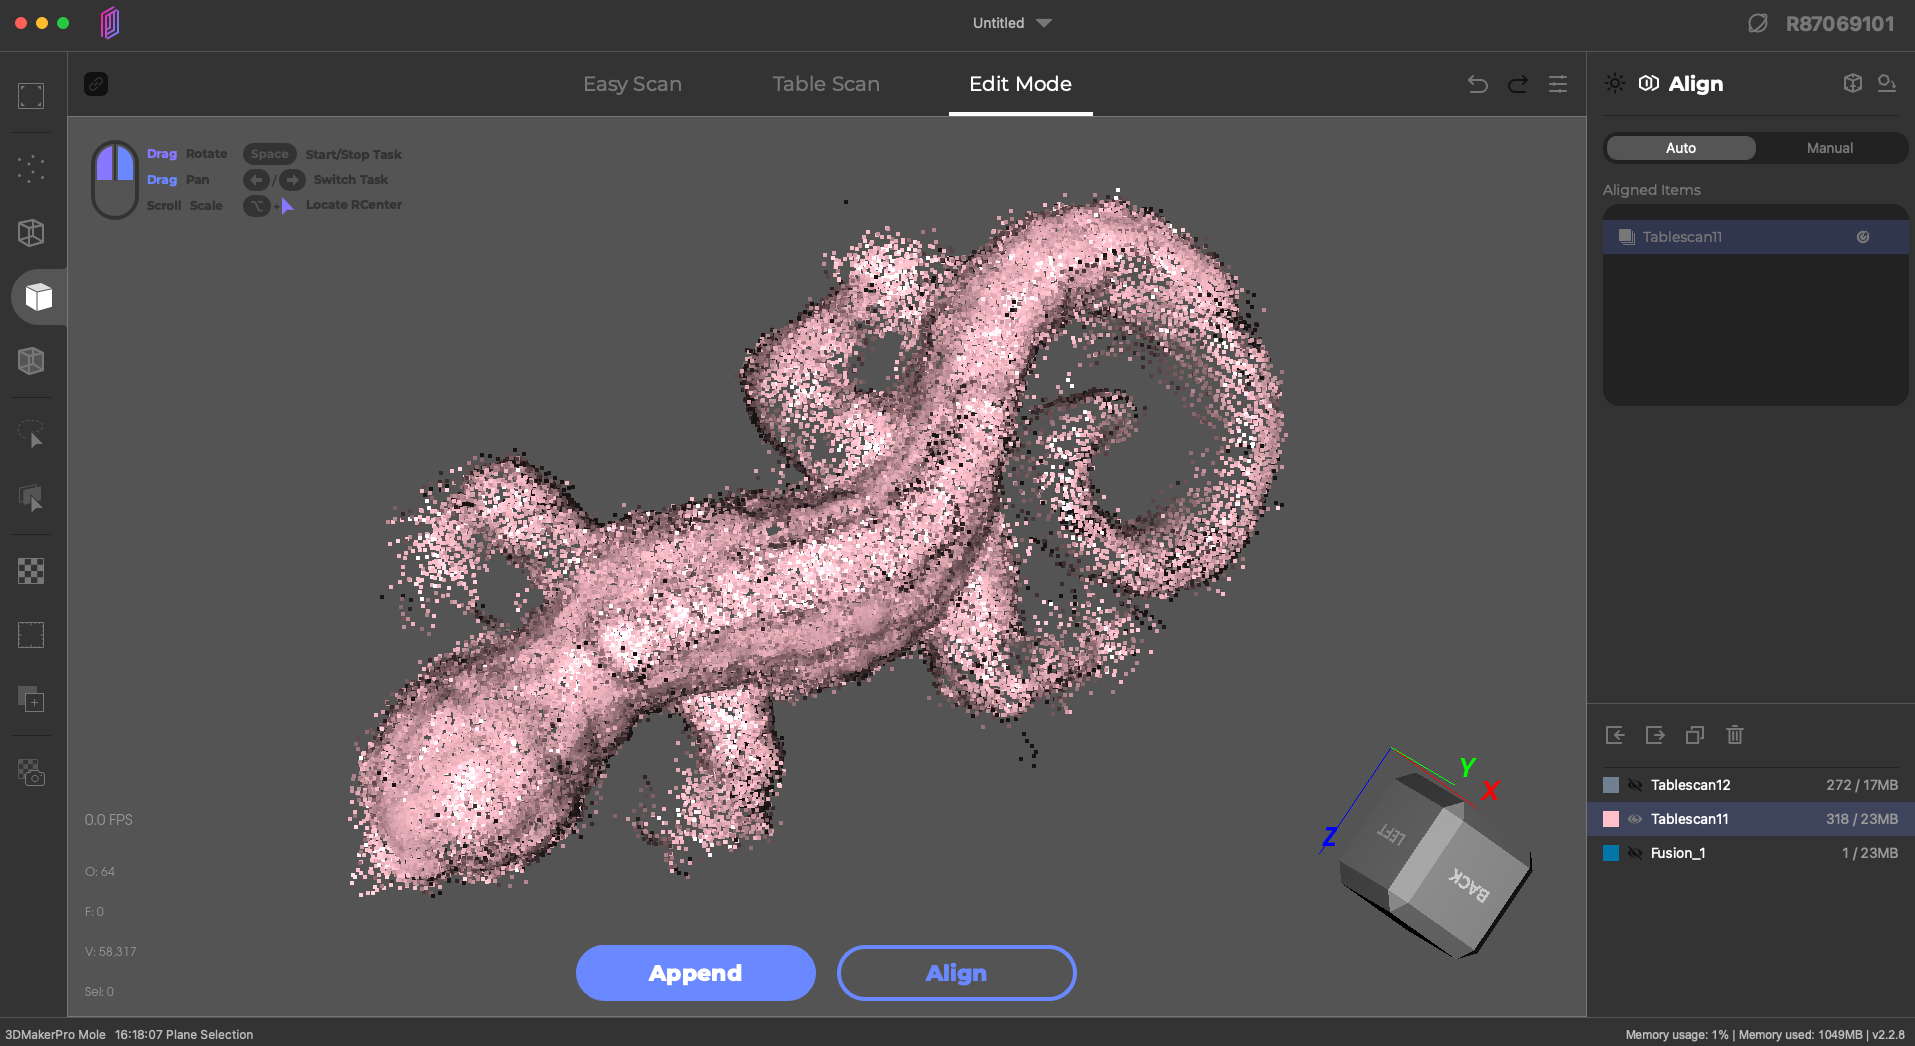Duplicate the selected scan with copy icon

pyautogui.click(x=1695, y=735)
